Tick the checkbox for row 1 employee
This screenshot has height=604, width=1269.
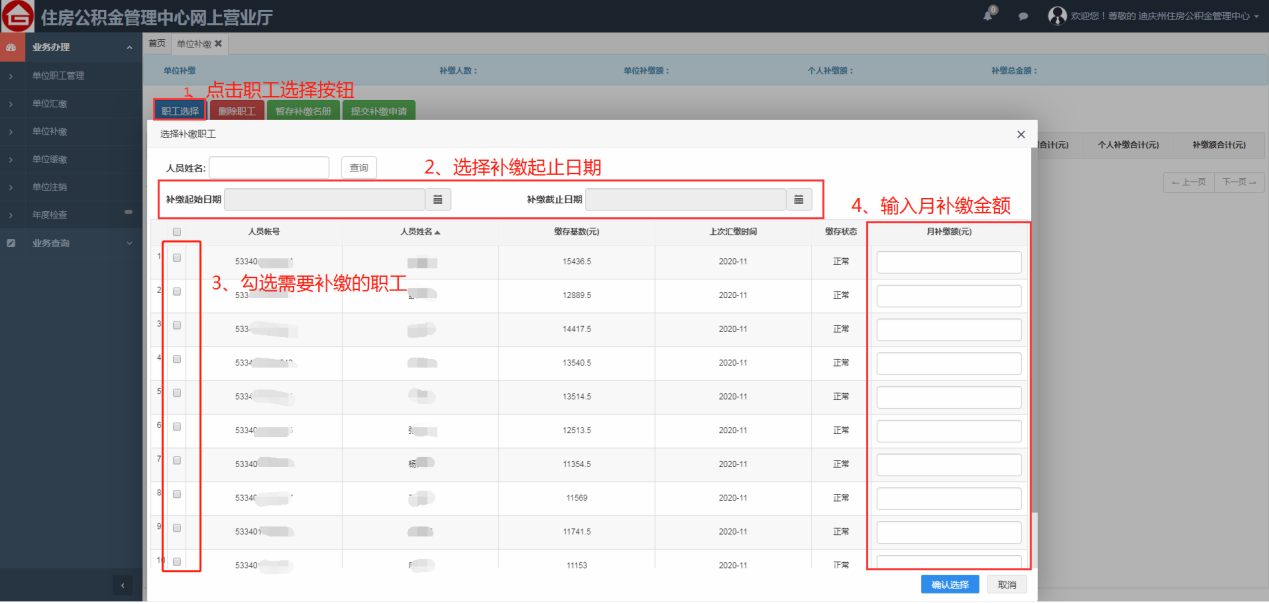point(177,258)
